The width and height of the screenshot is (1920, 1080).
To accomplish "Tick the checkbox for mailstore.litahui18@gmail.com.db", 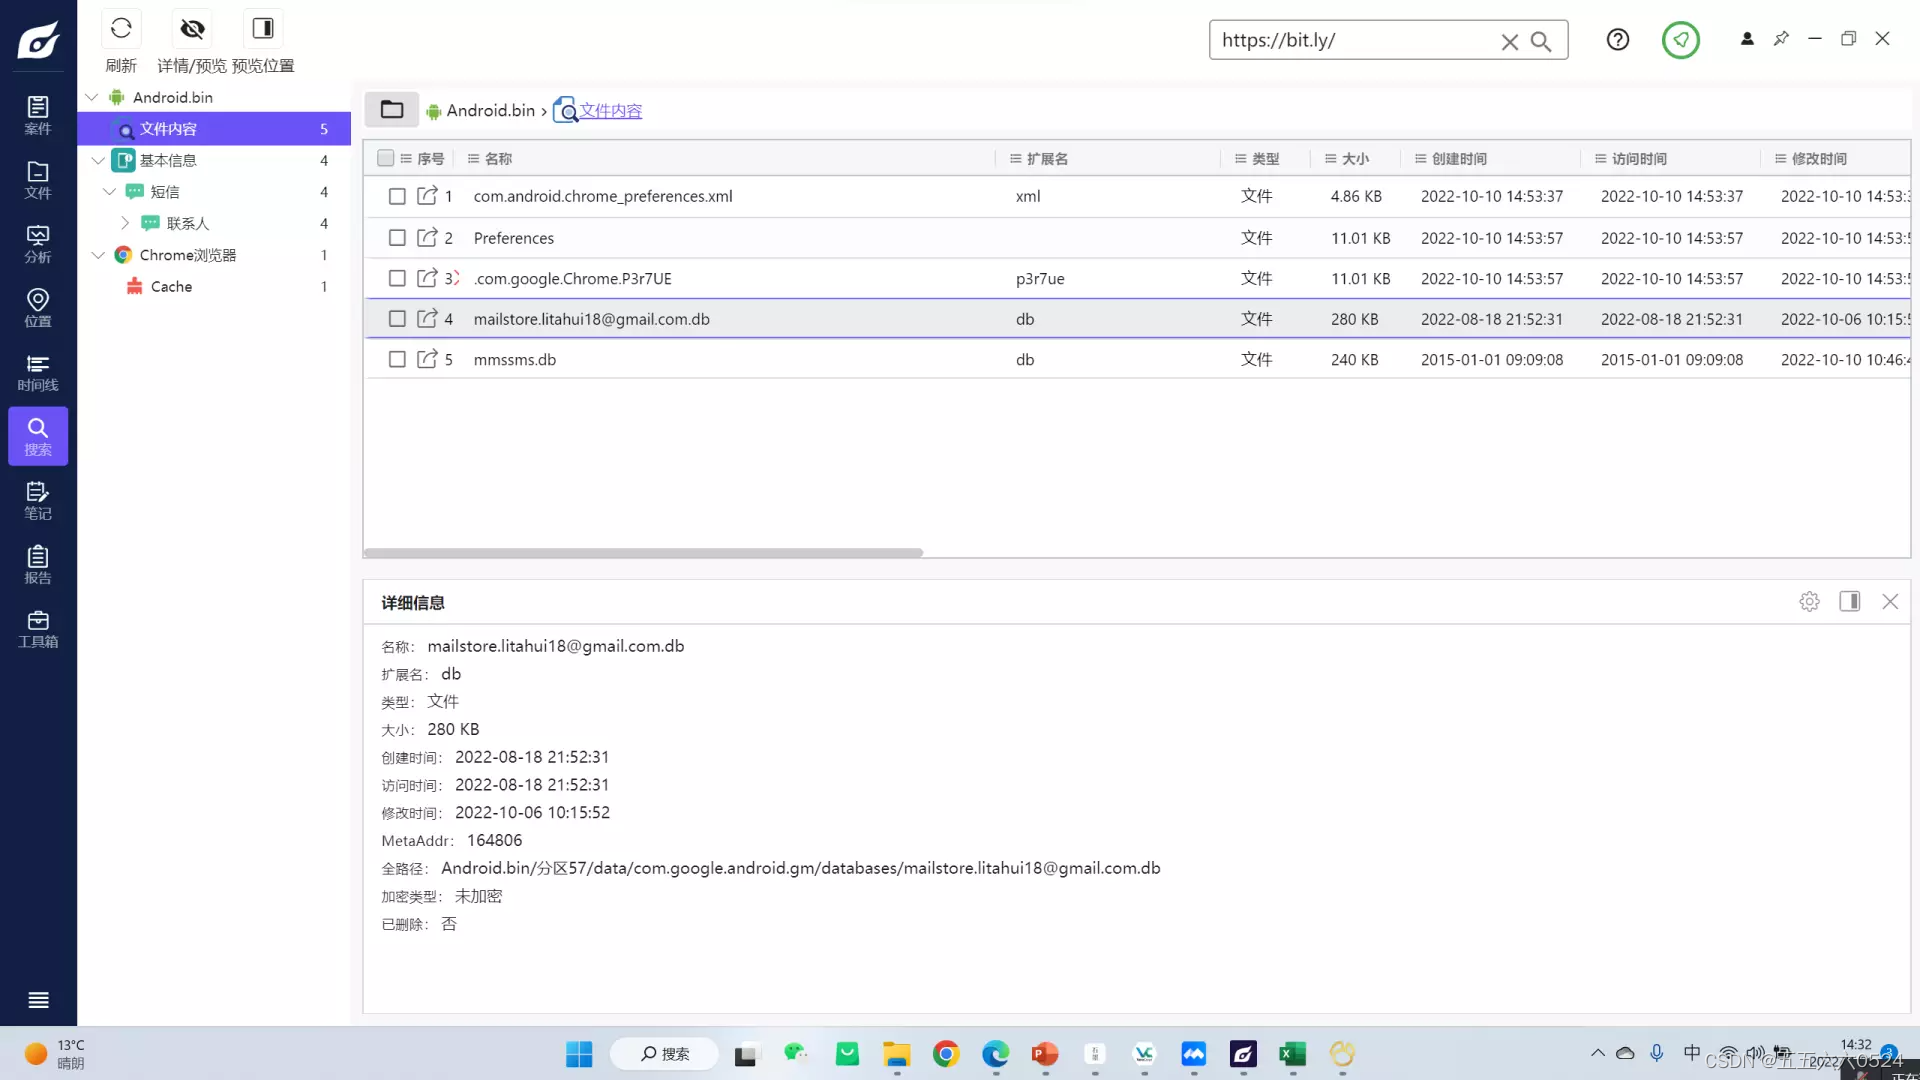I will 397,319.
